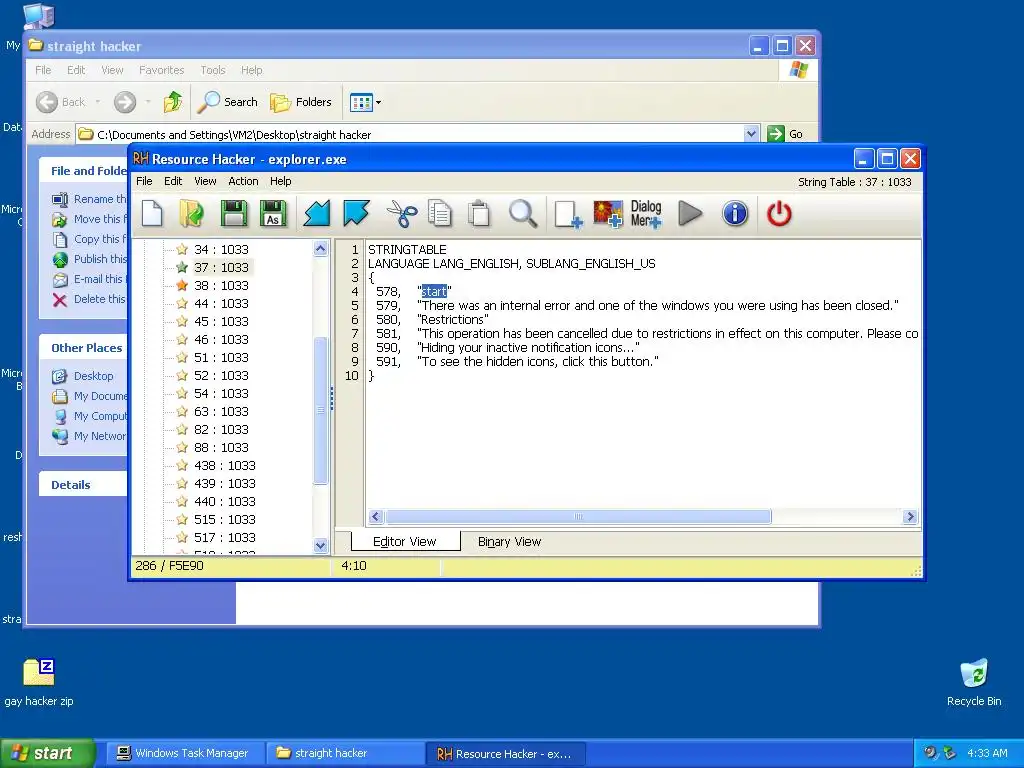Click the Desktop link under Other Places

click(x=93, y=376)
